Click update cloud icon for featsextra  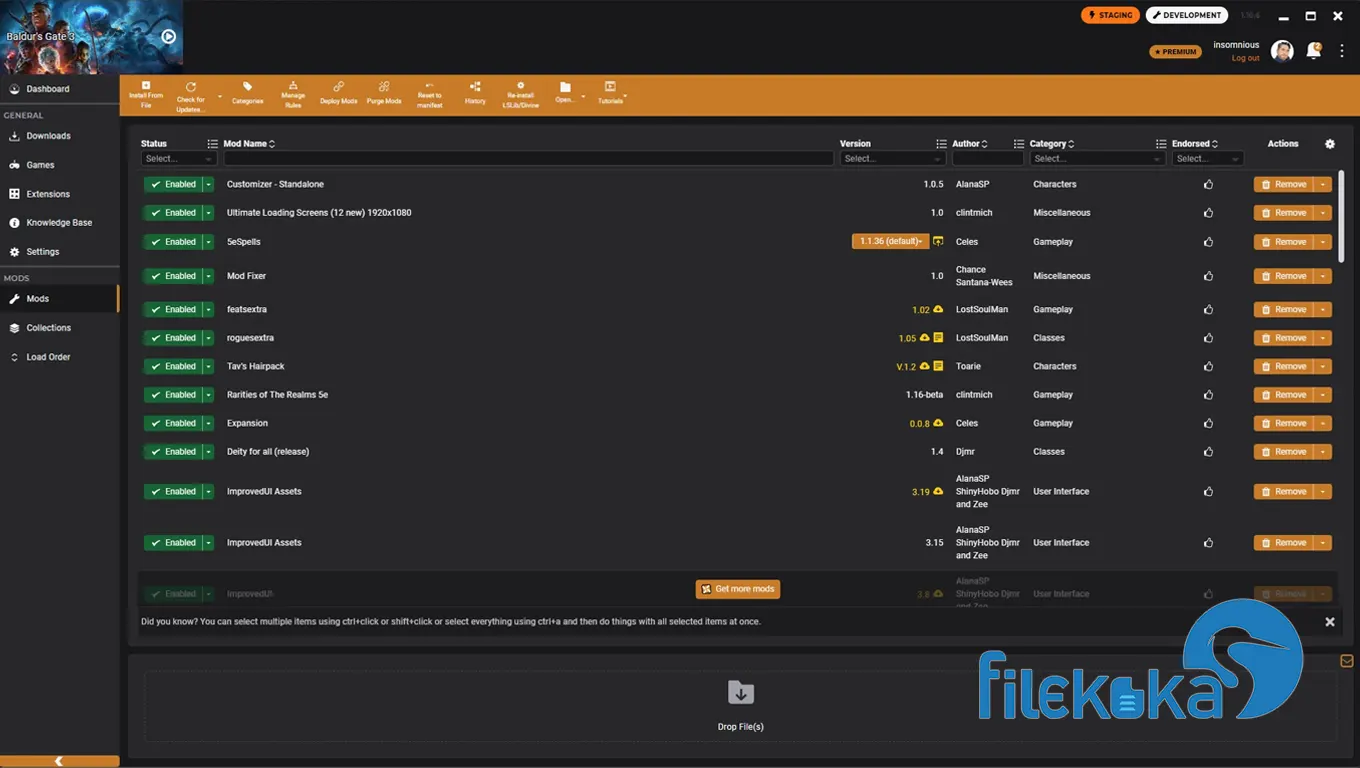938,309
